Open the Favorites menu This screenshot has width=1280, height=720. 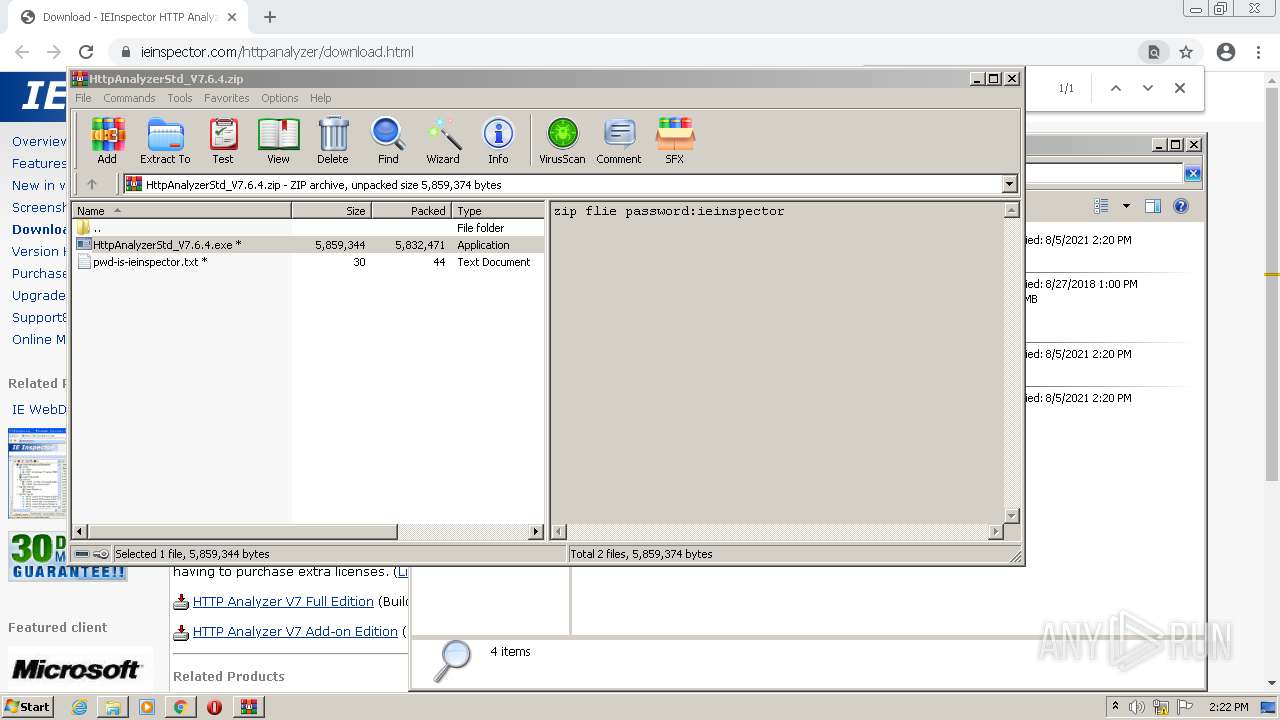click(x=227, y=98)
